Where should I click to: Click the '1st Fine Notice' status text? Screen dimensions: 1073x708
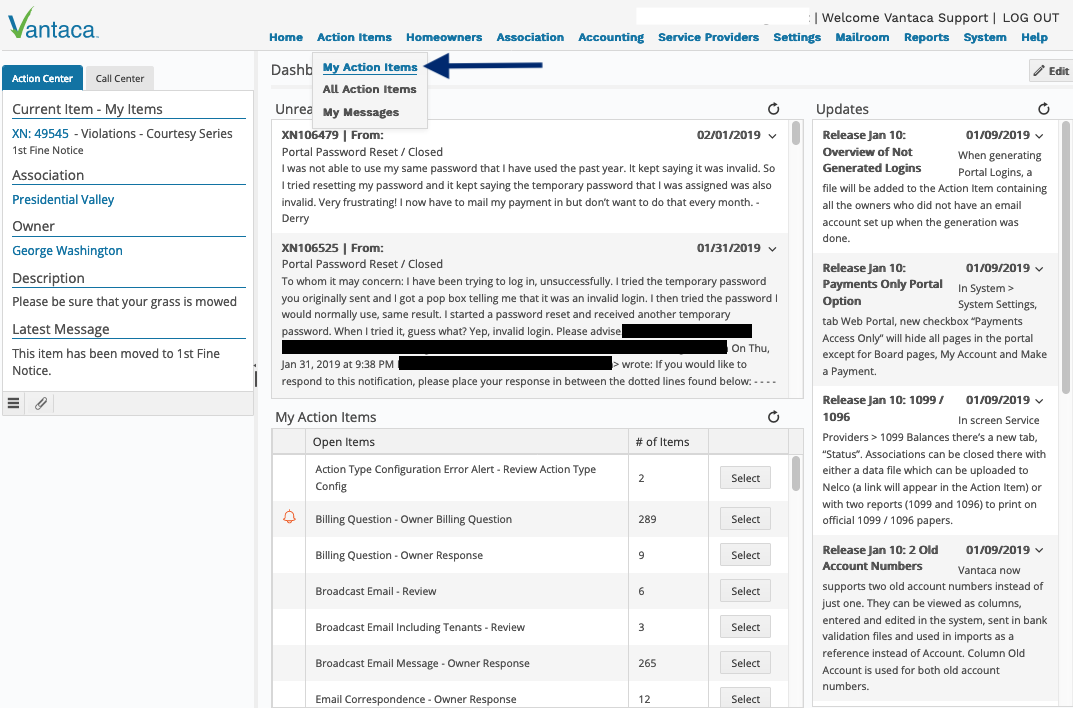point(48,150)
